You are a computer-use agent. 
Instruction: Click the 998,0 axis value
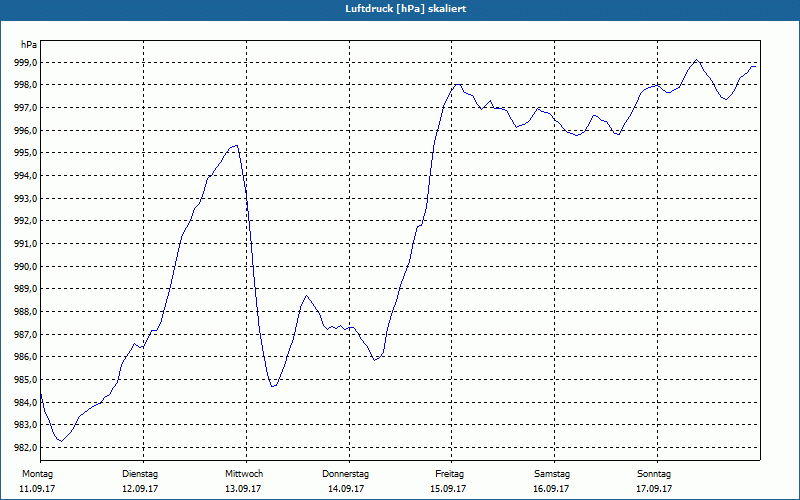click(x=28, y=85)
